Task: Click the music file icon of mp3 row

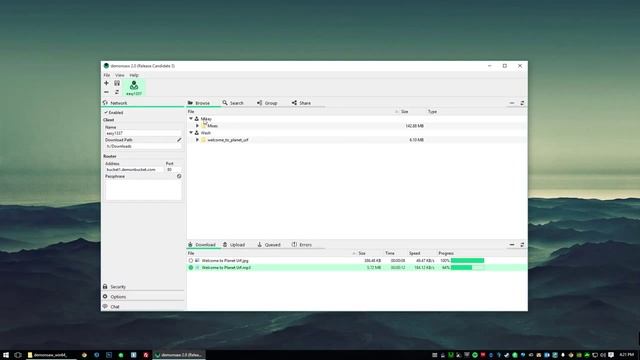Action: pos(197,268)
